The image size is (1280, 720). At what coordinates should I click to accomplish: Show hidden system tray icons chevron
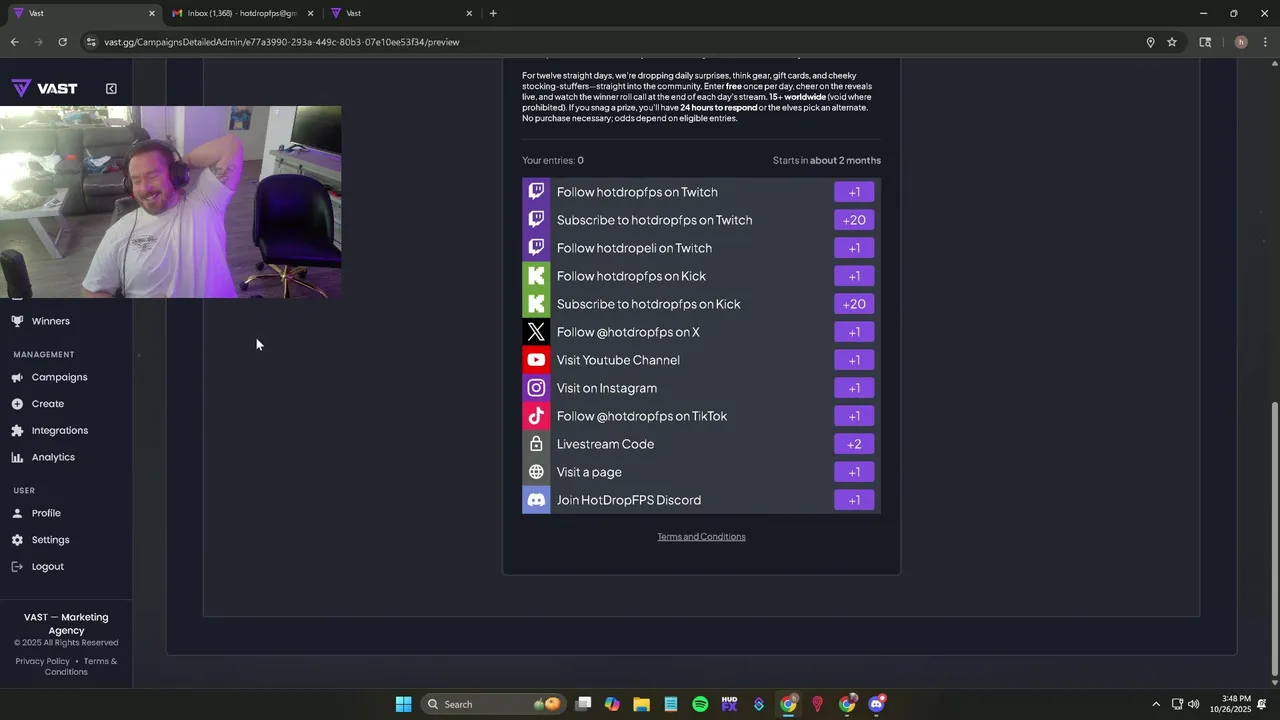[x=1156, y=704]
